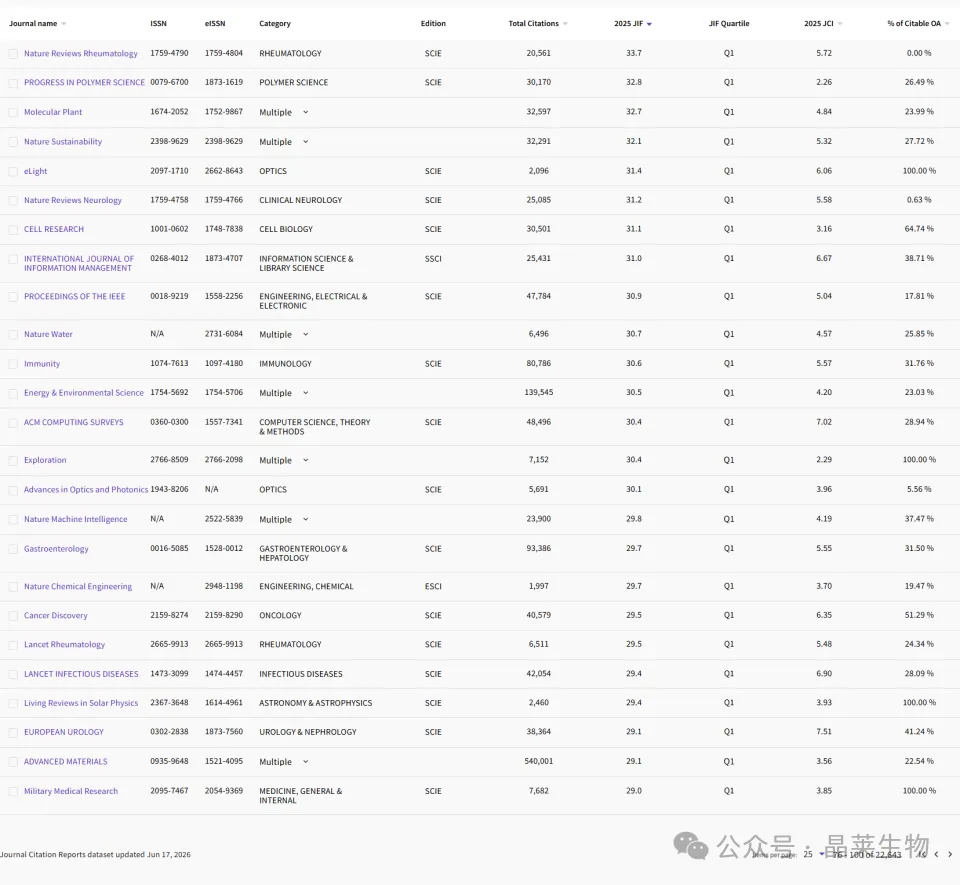Open Living Reviews in Solar Physics link

point(81,703)
